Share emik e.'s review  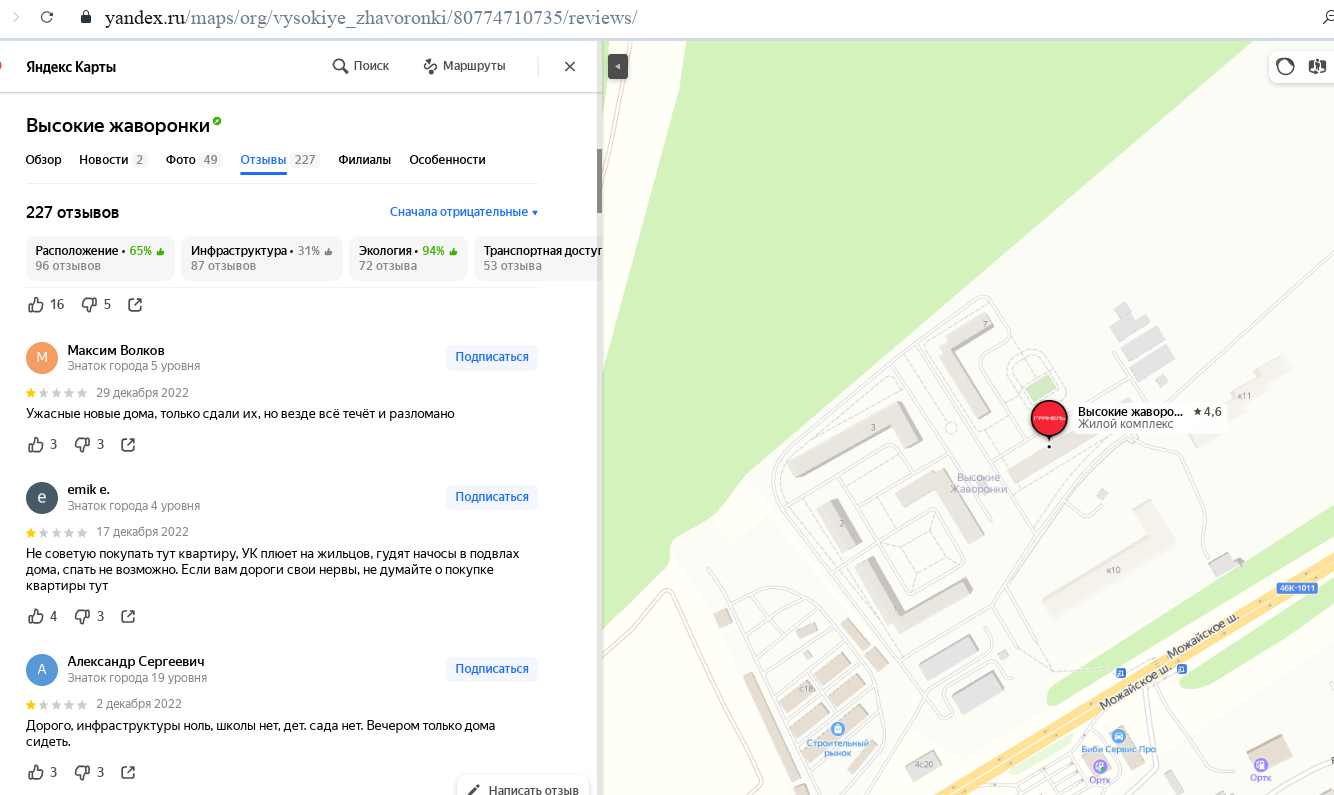[x=128, y=616]
